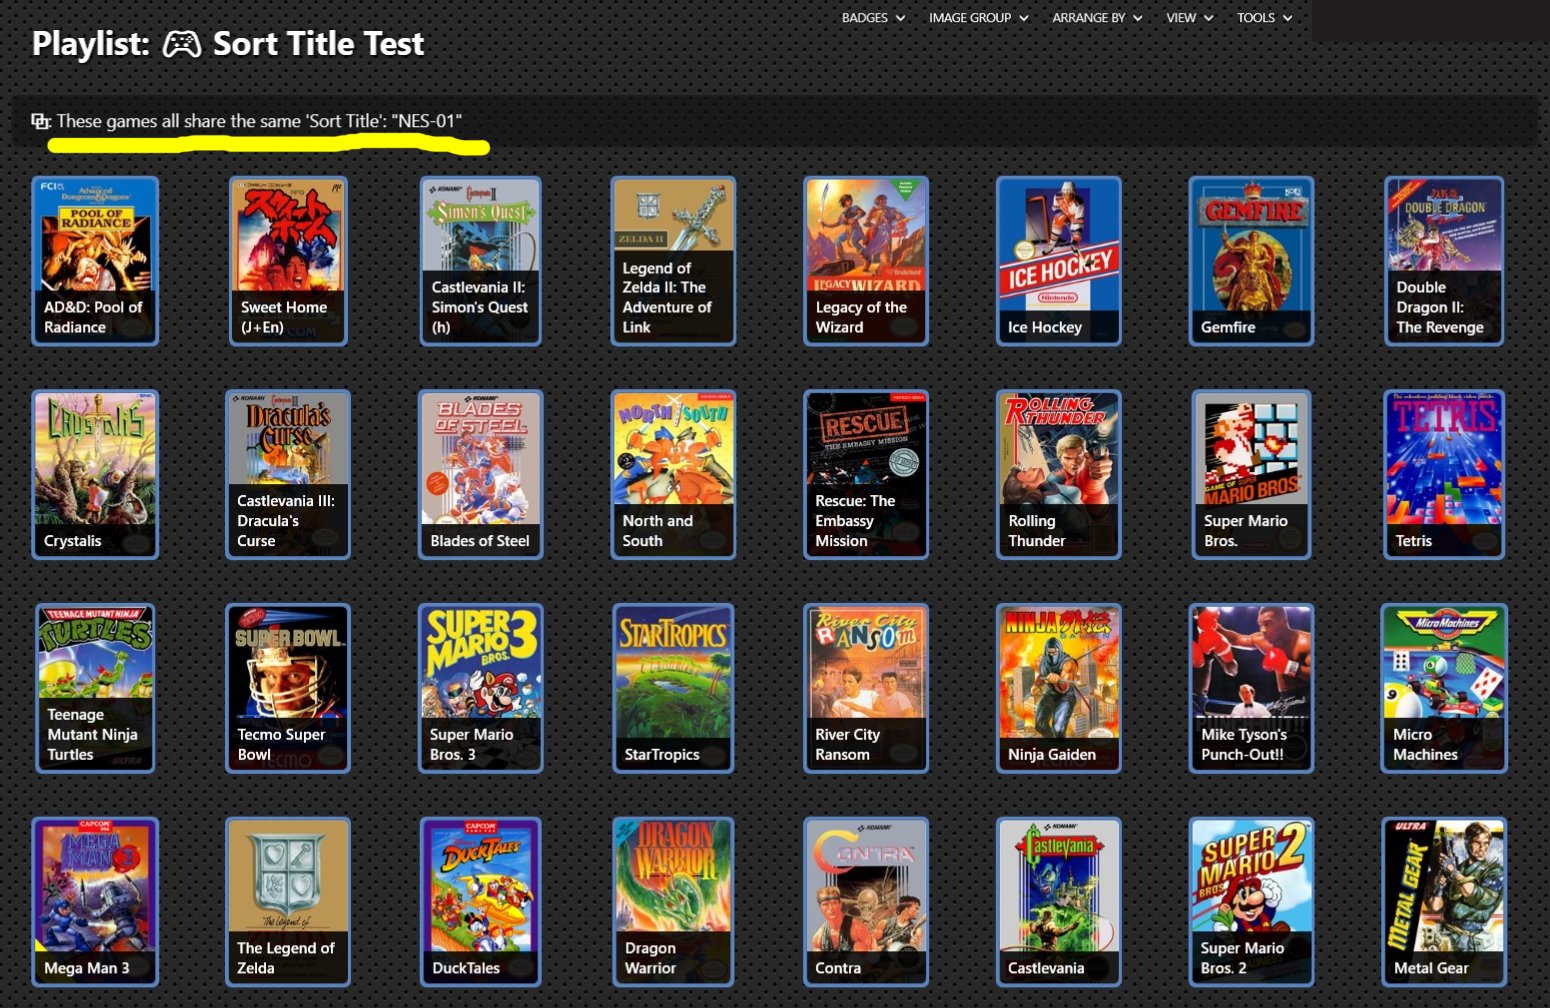Select the Tetris game cover
Screen dimensions: 1550x1008
1444,473
